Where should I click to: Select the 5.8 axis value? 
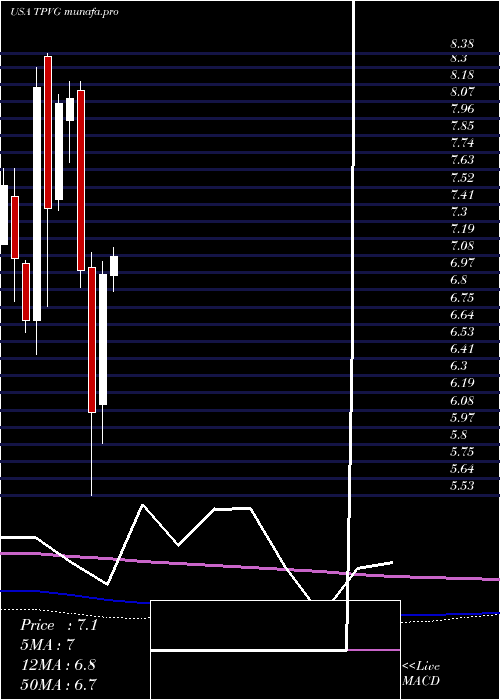pos(459,434)
